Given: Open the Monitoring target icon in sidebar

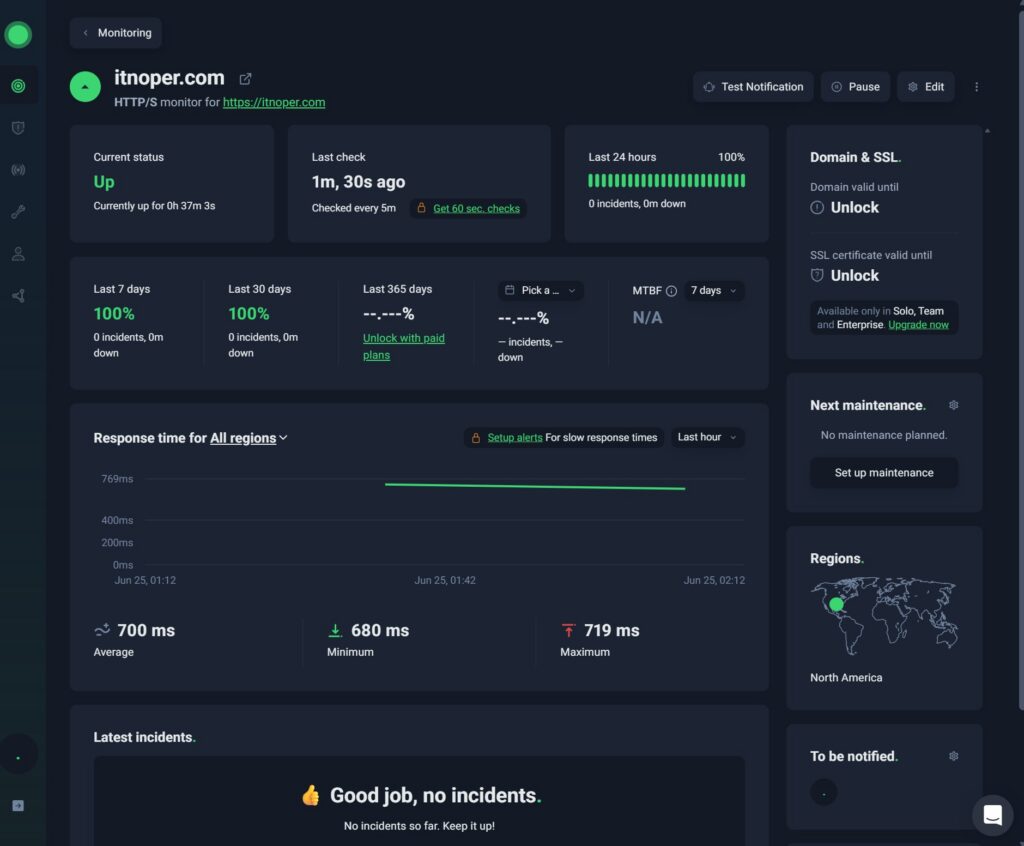Looking at the screenshot, I should (x=18, y=86).
